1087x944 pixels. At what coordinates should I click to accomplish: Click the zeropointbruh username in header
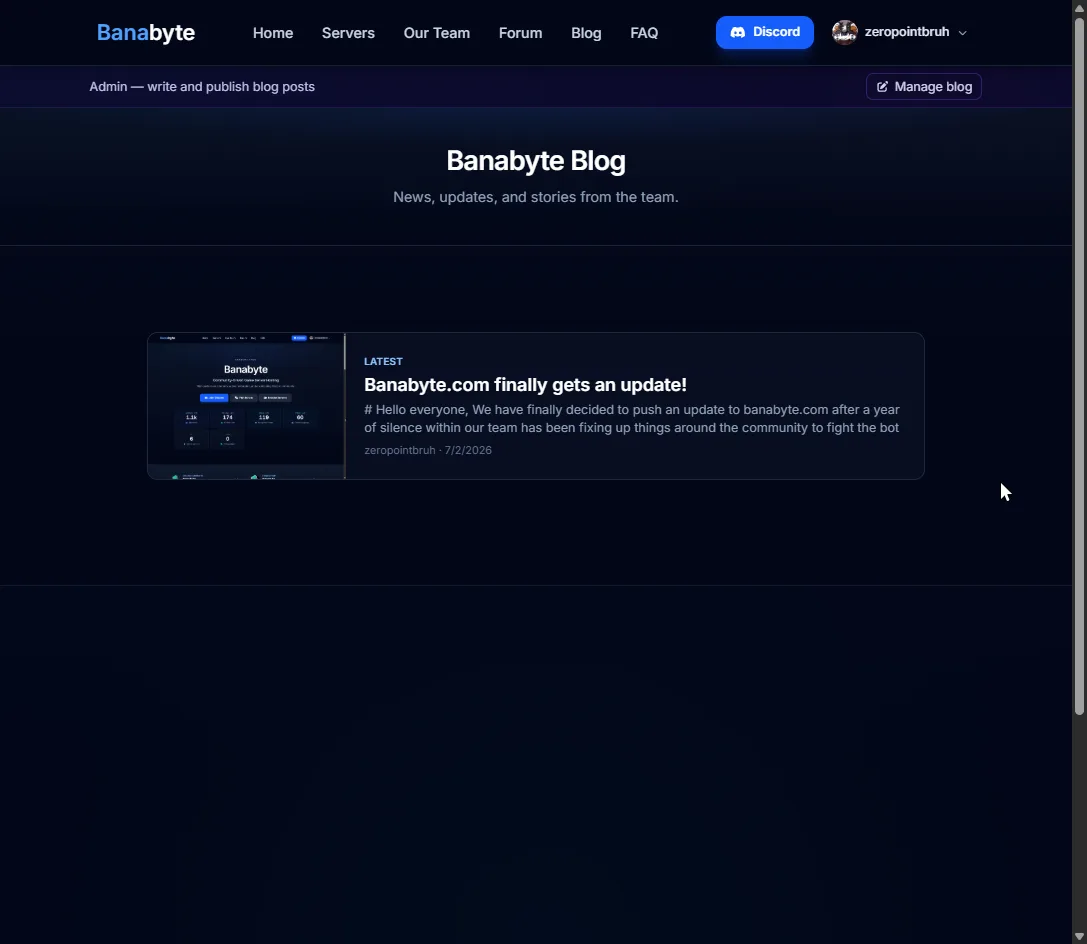pyautogui.click(x=907, y=32)
